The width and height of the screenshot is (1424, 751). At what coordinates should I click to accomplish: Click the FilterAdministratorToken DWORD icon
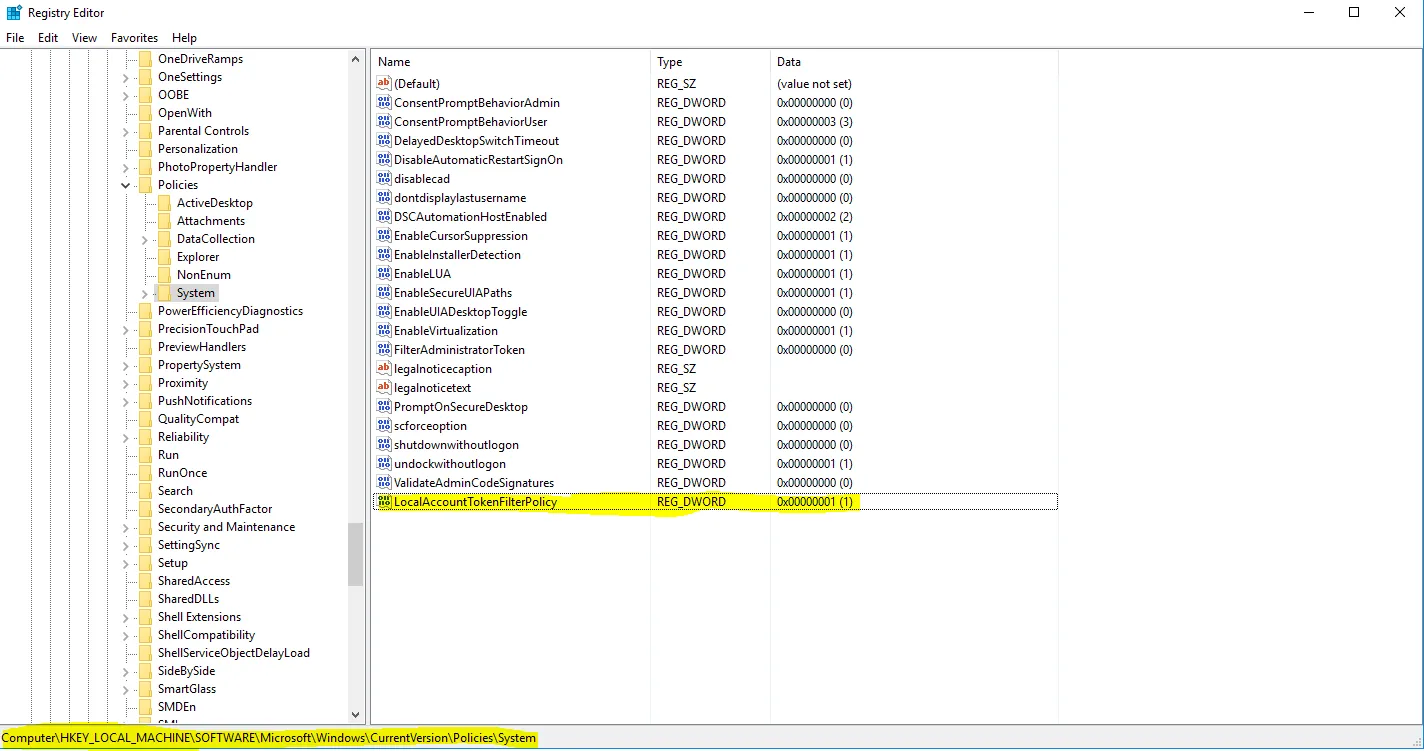(x=384, y=350)
